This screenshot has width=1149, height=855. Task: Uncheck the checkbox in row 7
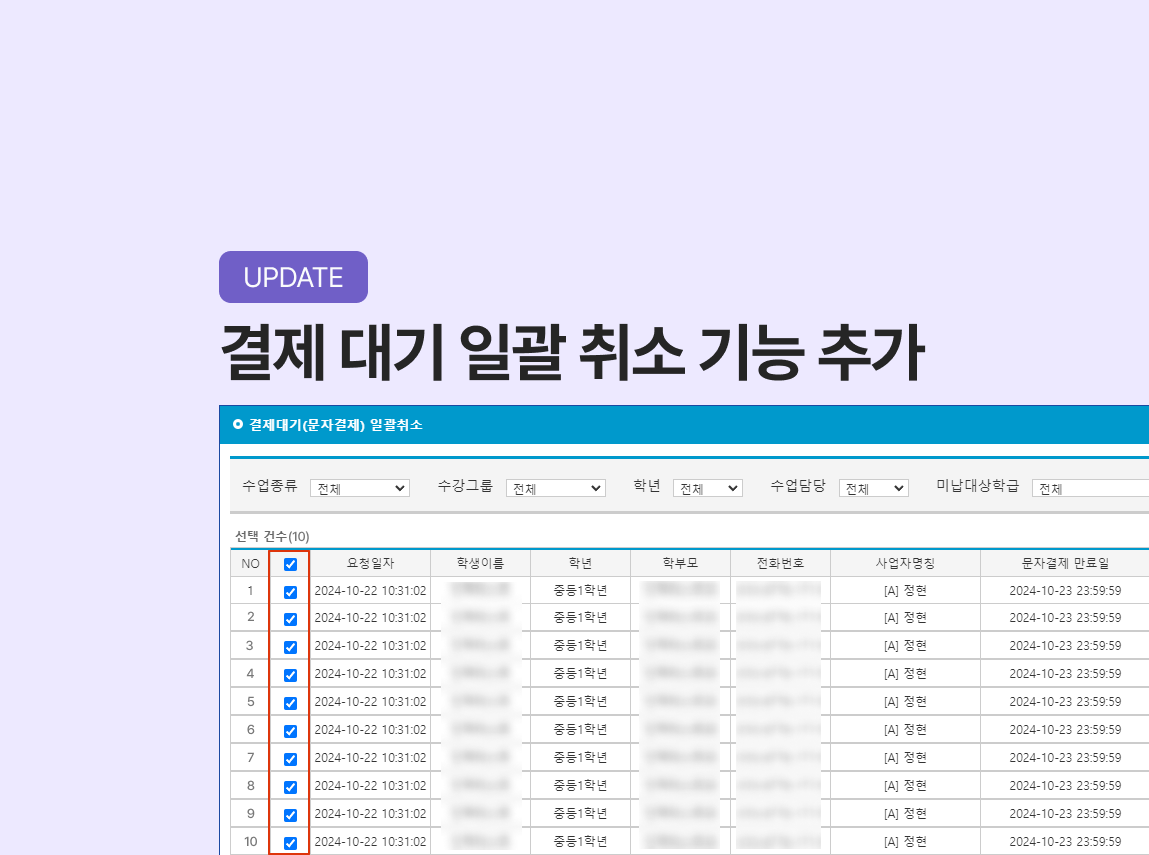[x=290, y=759]
